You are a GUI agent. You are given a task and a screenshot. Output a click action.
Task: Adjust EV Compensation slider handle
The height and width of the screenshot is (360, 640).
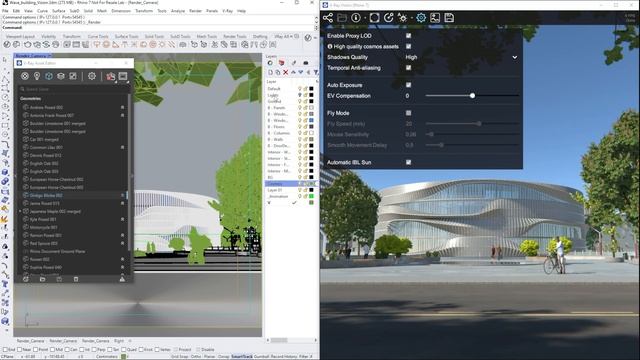pyautogui.click(x=472, y=96)
